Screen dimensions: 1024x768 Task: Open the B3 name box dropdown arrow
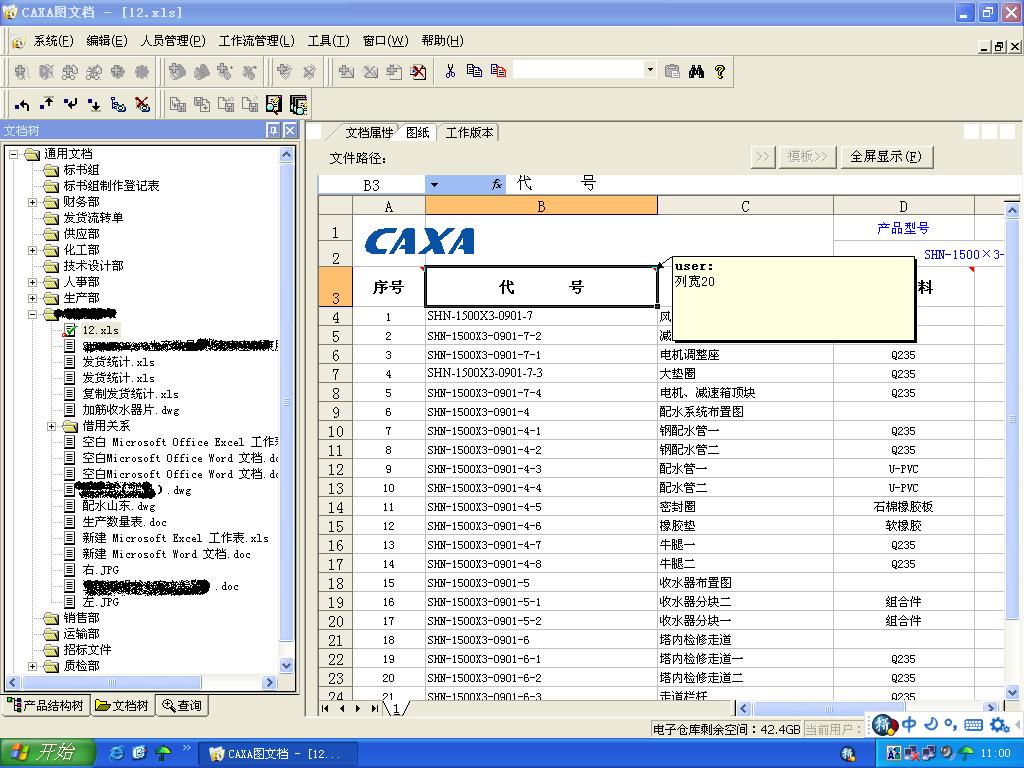(434, 185)
